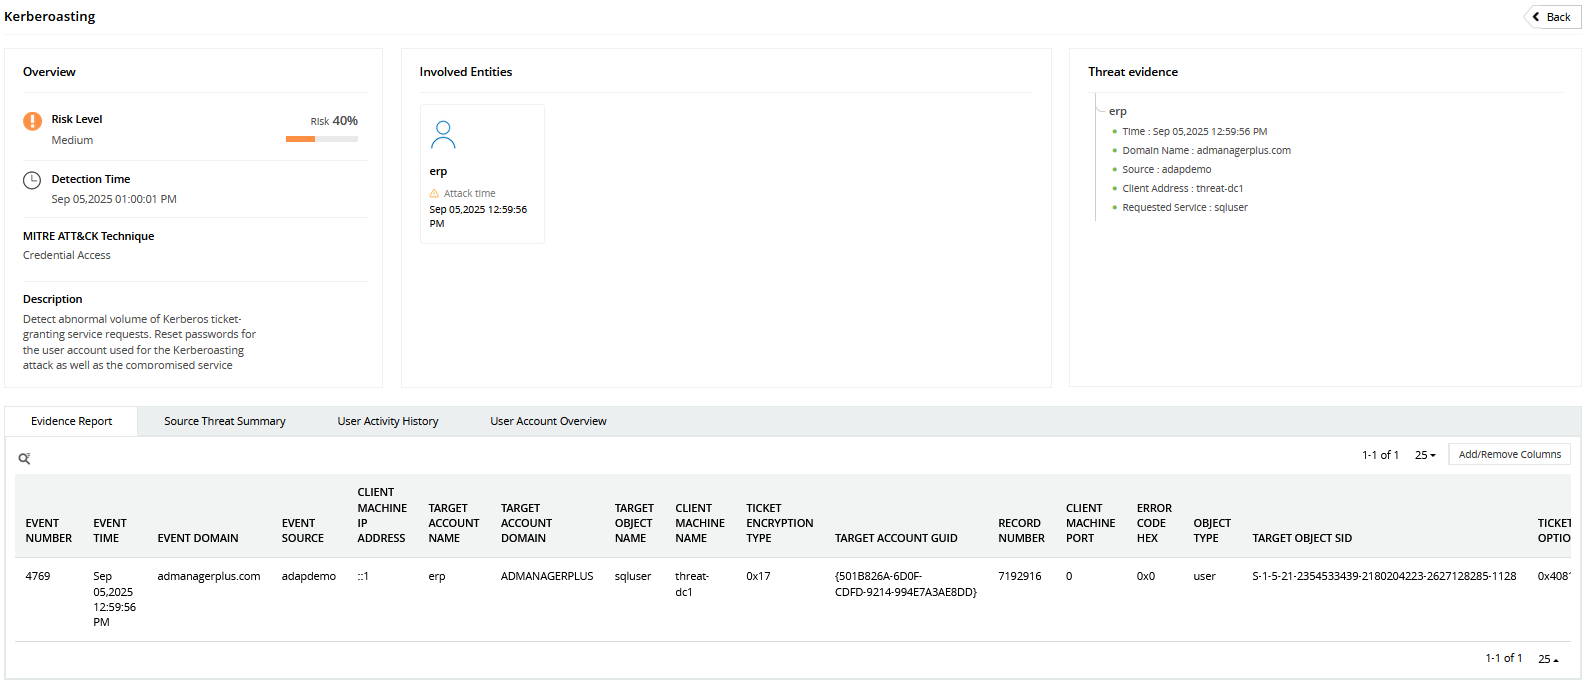Viewport: 1593px width, 687px height.
Task: Click the erp user avatar icon
Action: pyautogui.click(x=443, y=135)
